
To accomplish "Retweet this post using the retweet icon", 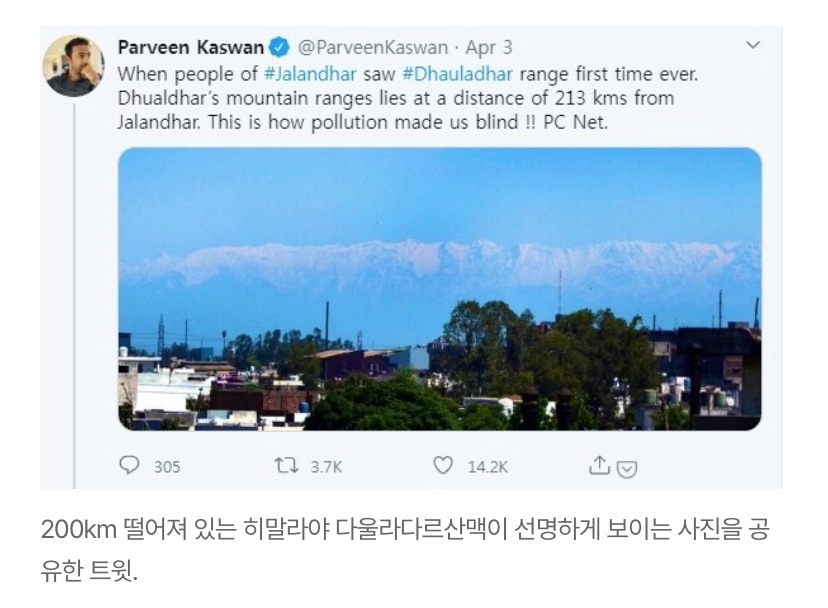I will 285,465.
